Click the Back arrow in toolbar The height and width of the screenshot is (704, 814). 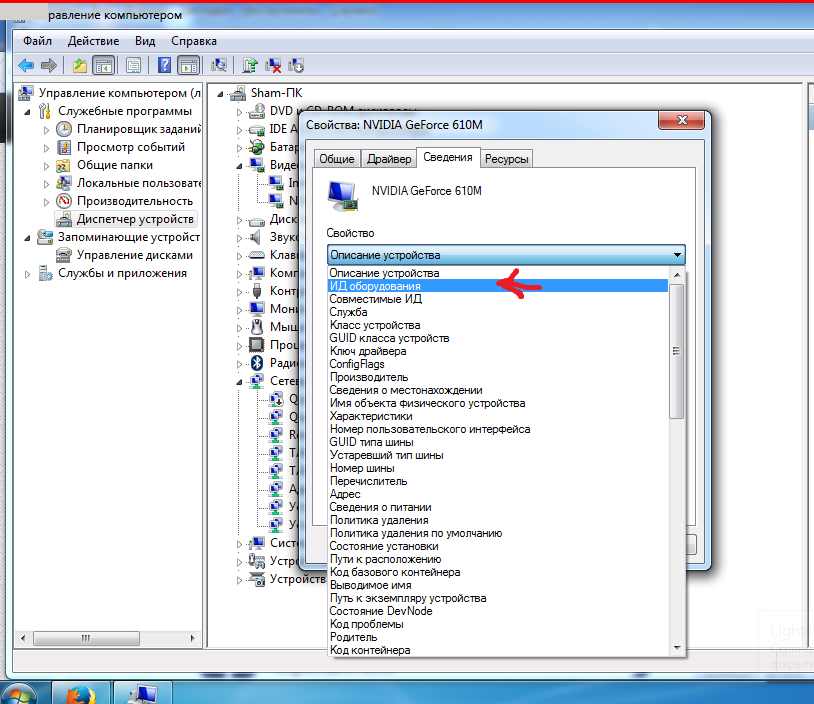[x=26, y=66]
